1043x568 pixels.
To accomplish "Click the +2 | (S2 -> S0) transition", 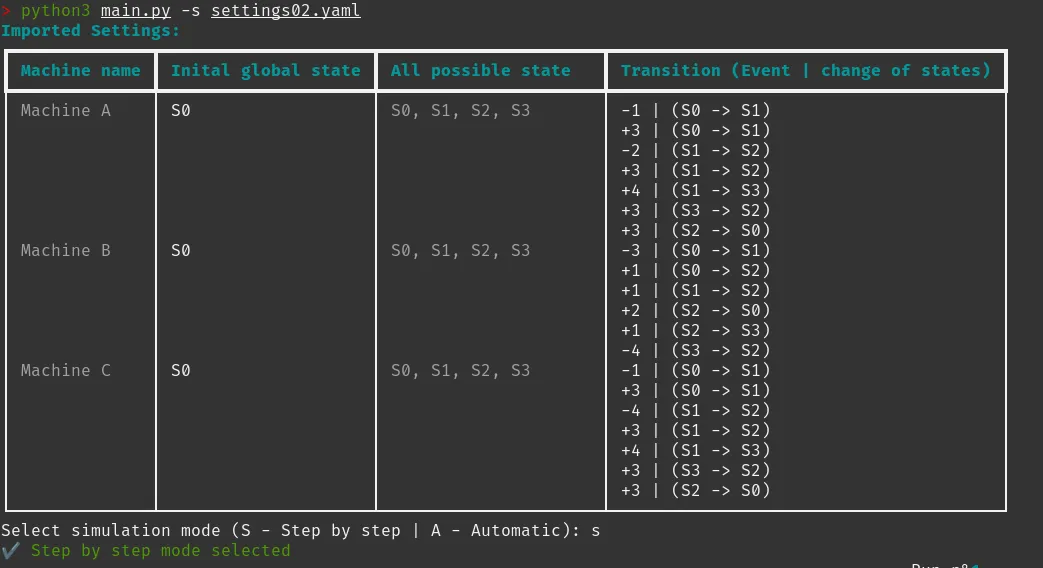I will [x=695, y=311].
